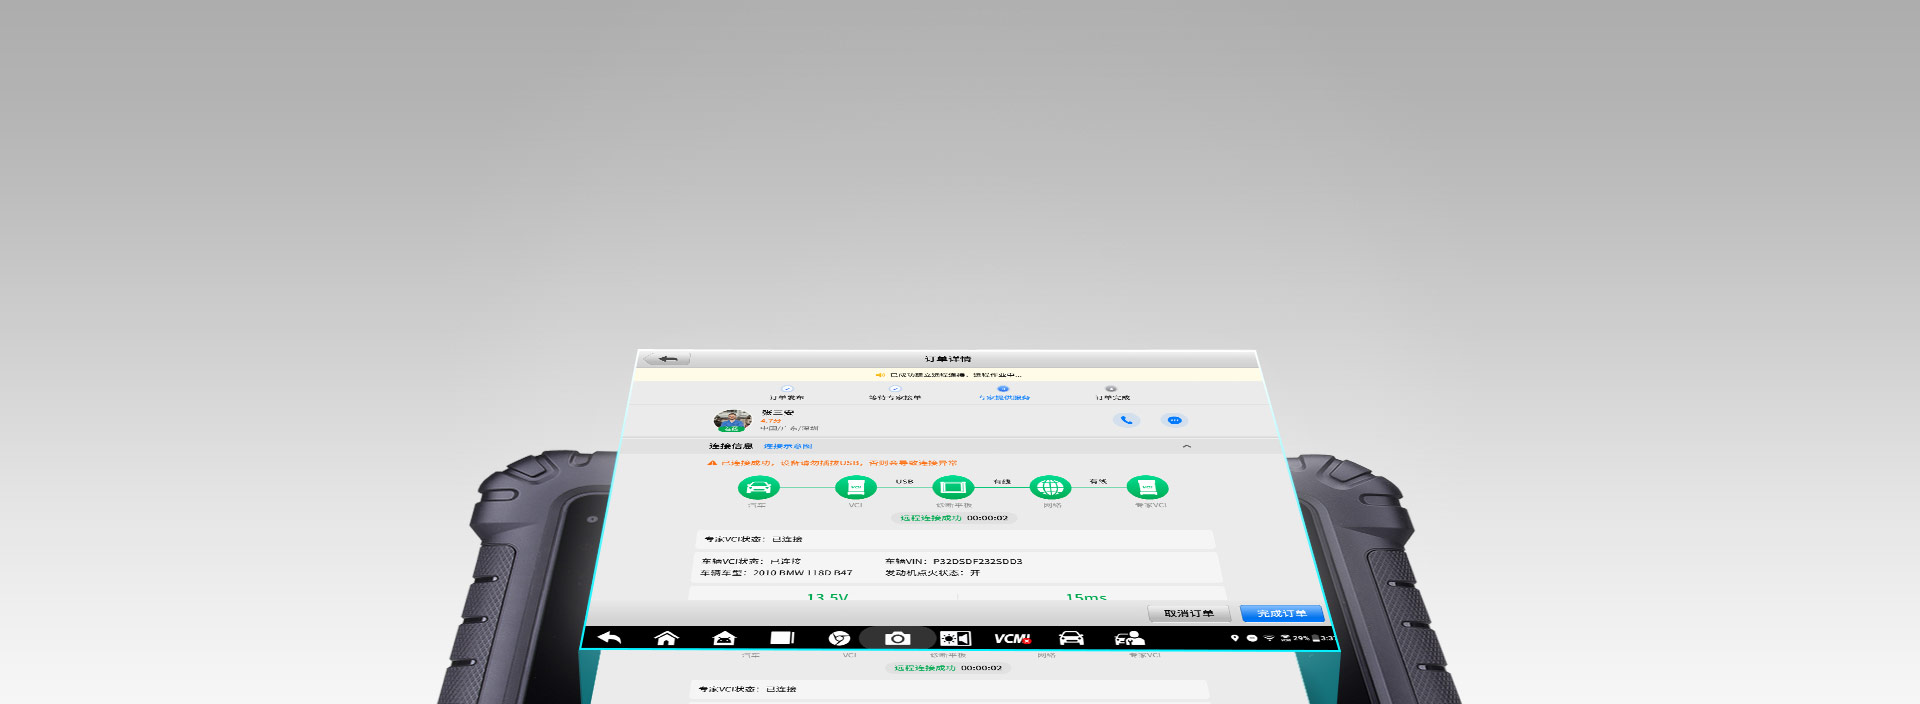The image size is (1920, 704).
Task: Tap the back arrow in navigation bar
Action: pyautogui.click(x=609, y=638)
